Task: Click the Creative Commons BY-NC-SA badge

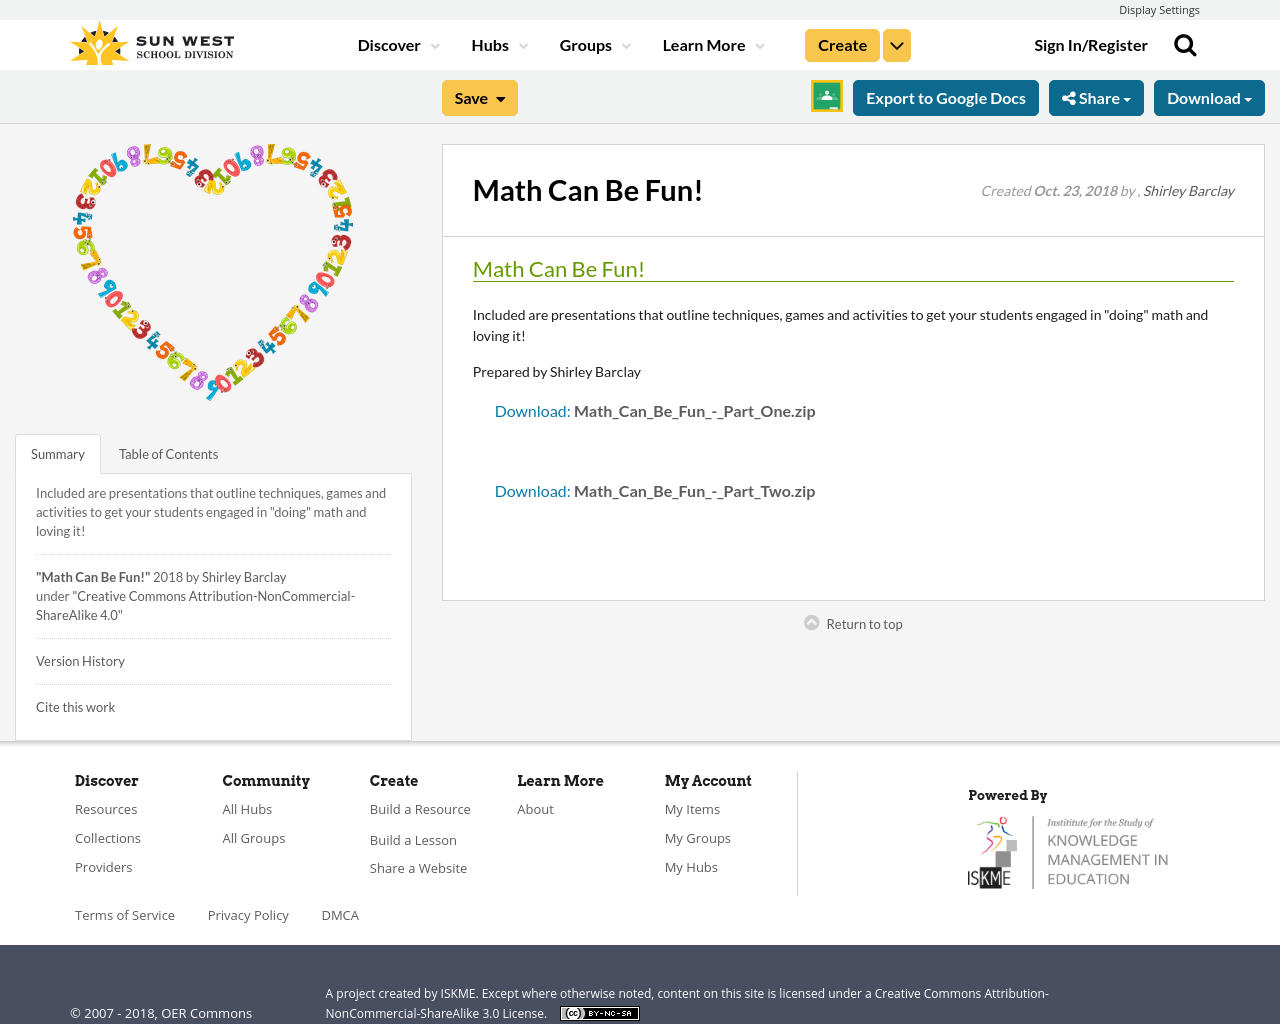Action: [599, 1012]
